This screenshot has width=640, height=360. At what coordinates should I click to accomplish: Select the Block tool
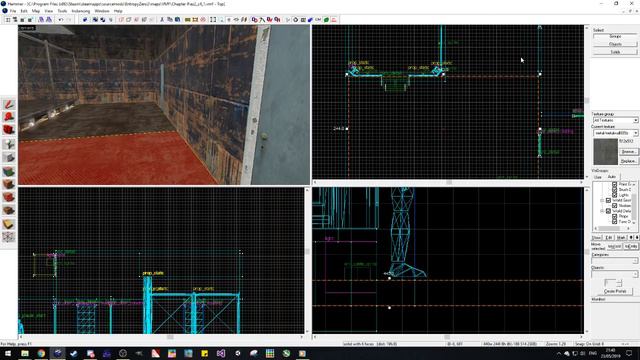pyautogui.click(x=9, y=158)
